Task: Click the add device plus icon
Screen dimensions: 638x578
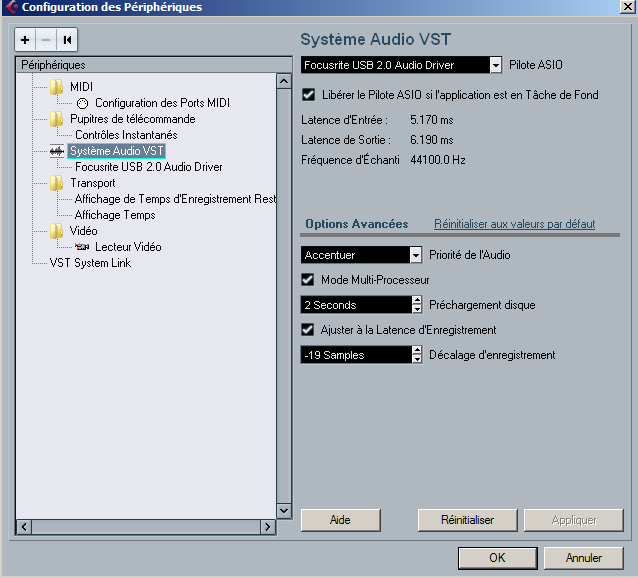Action: (x=25, y=40)
